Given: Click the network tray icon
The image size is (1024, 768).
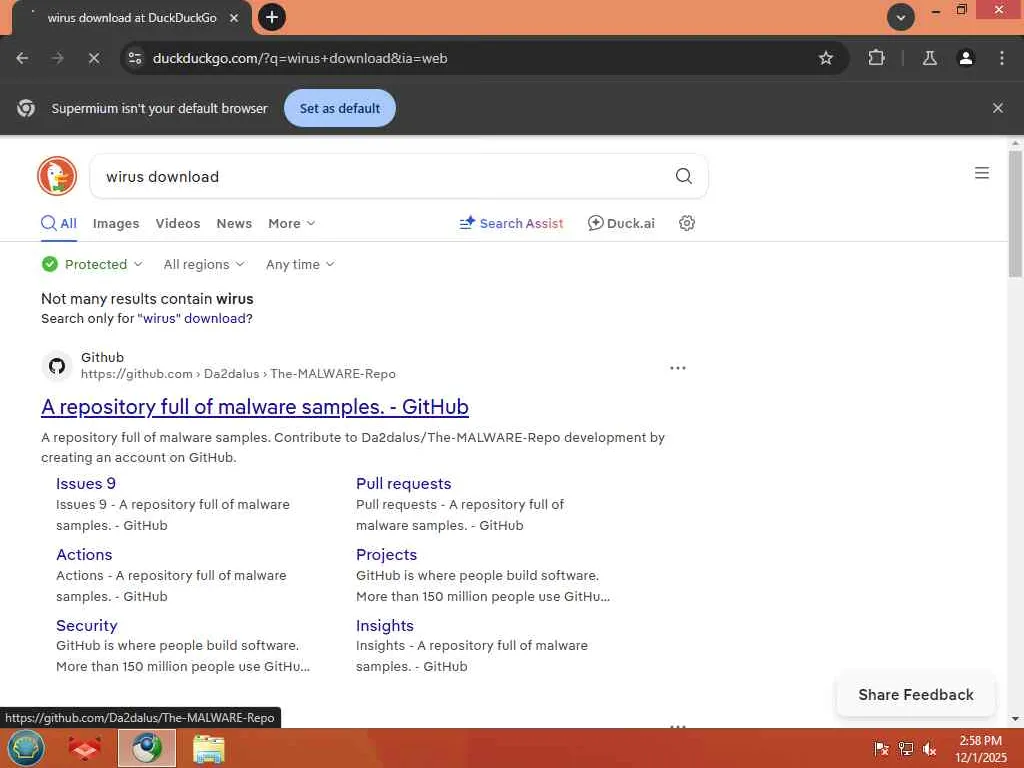Looking at the screenshot, I should coord(906,748).
